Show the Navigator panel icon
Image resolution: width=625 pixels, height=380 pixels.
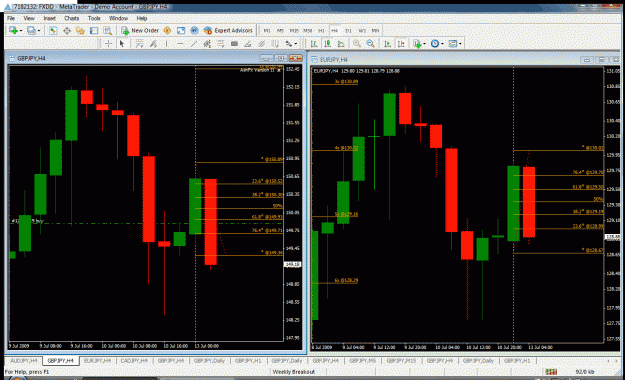coord(80,30)
